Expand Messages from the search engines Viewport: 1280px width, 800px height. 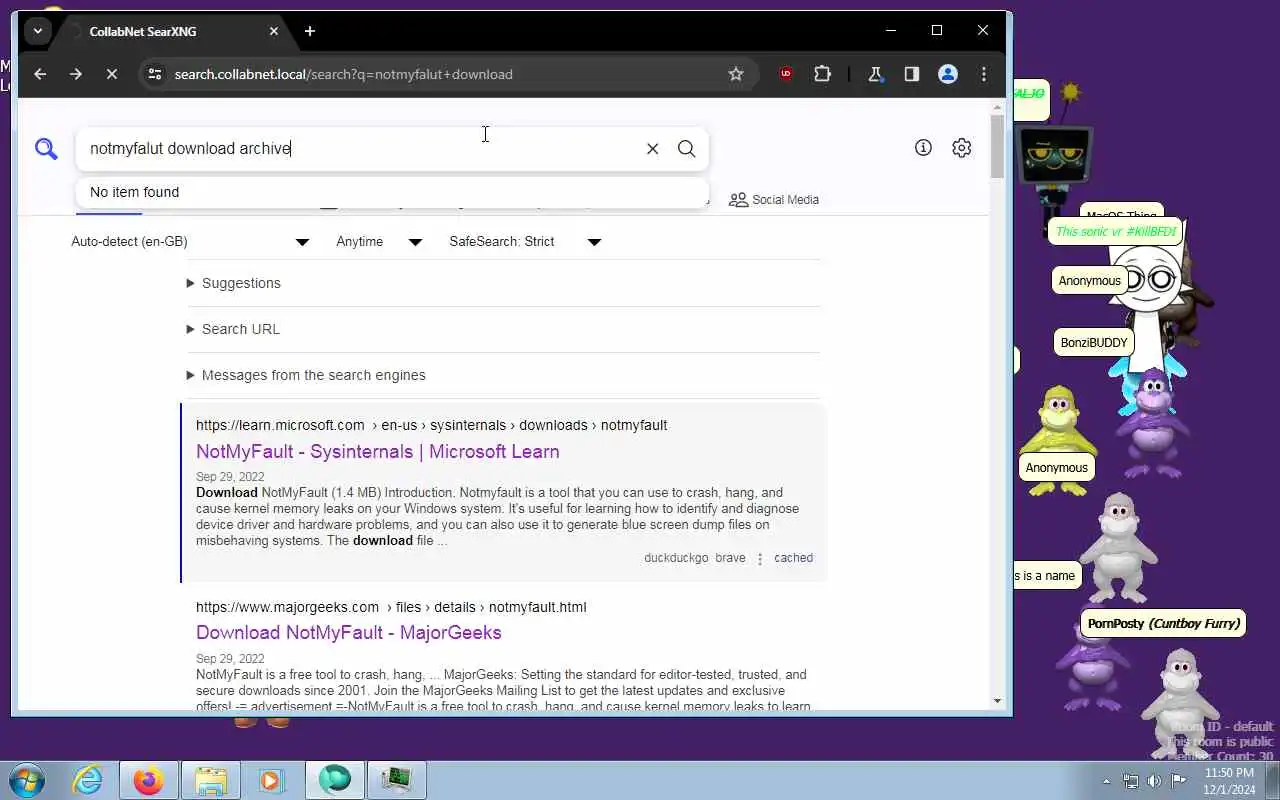click(306, 375)
